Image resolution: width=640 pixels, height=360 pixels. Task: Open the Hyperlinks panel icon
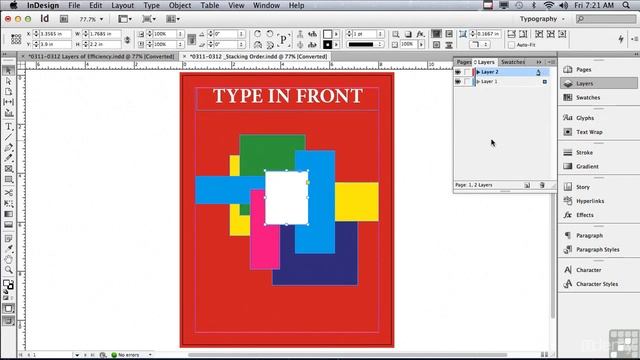[x=568, y=201]
